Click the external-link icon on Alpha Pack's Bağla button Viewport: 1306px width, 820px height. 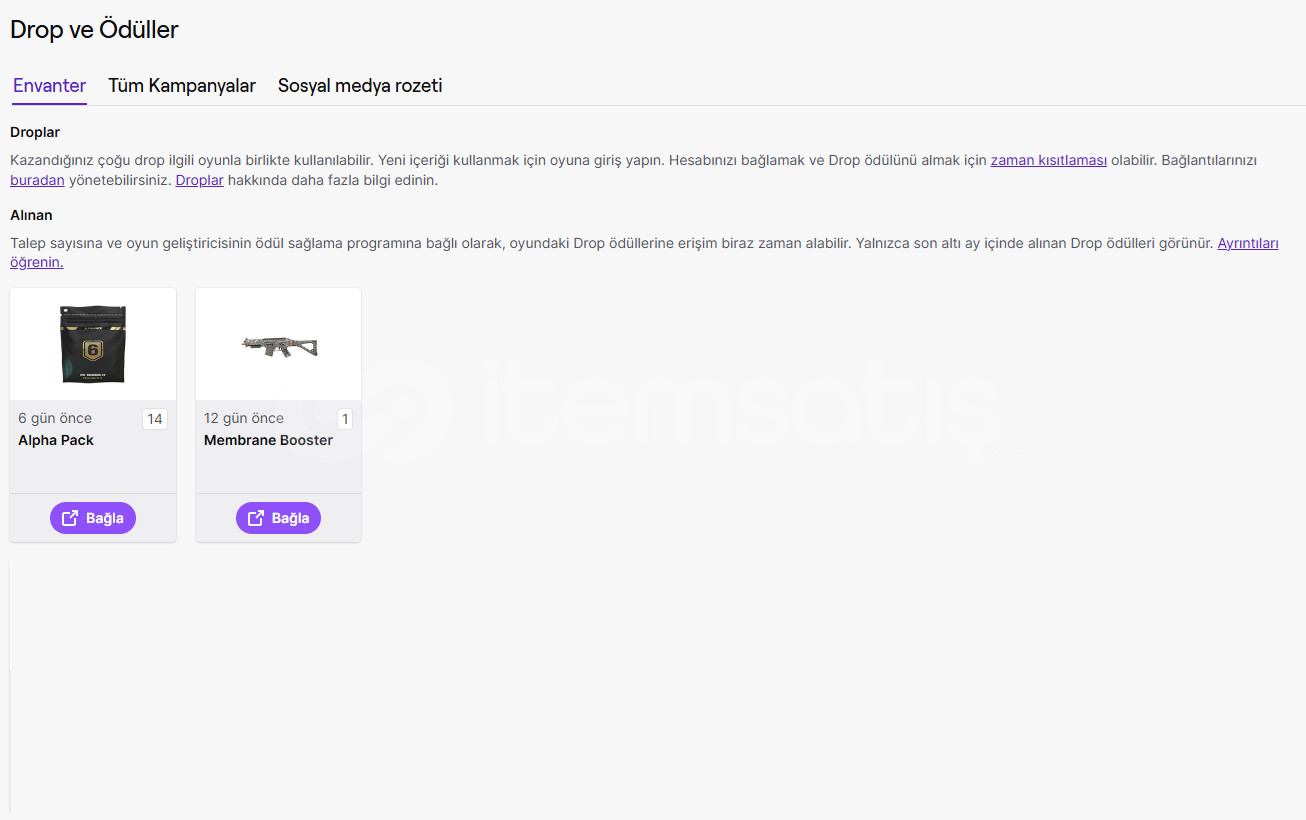tap(70, 518)
